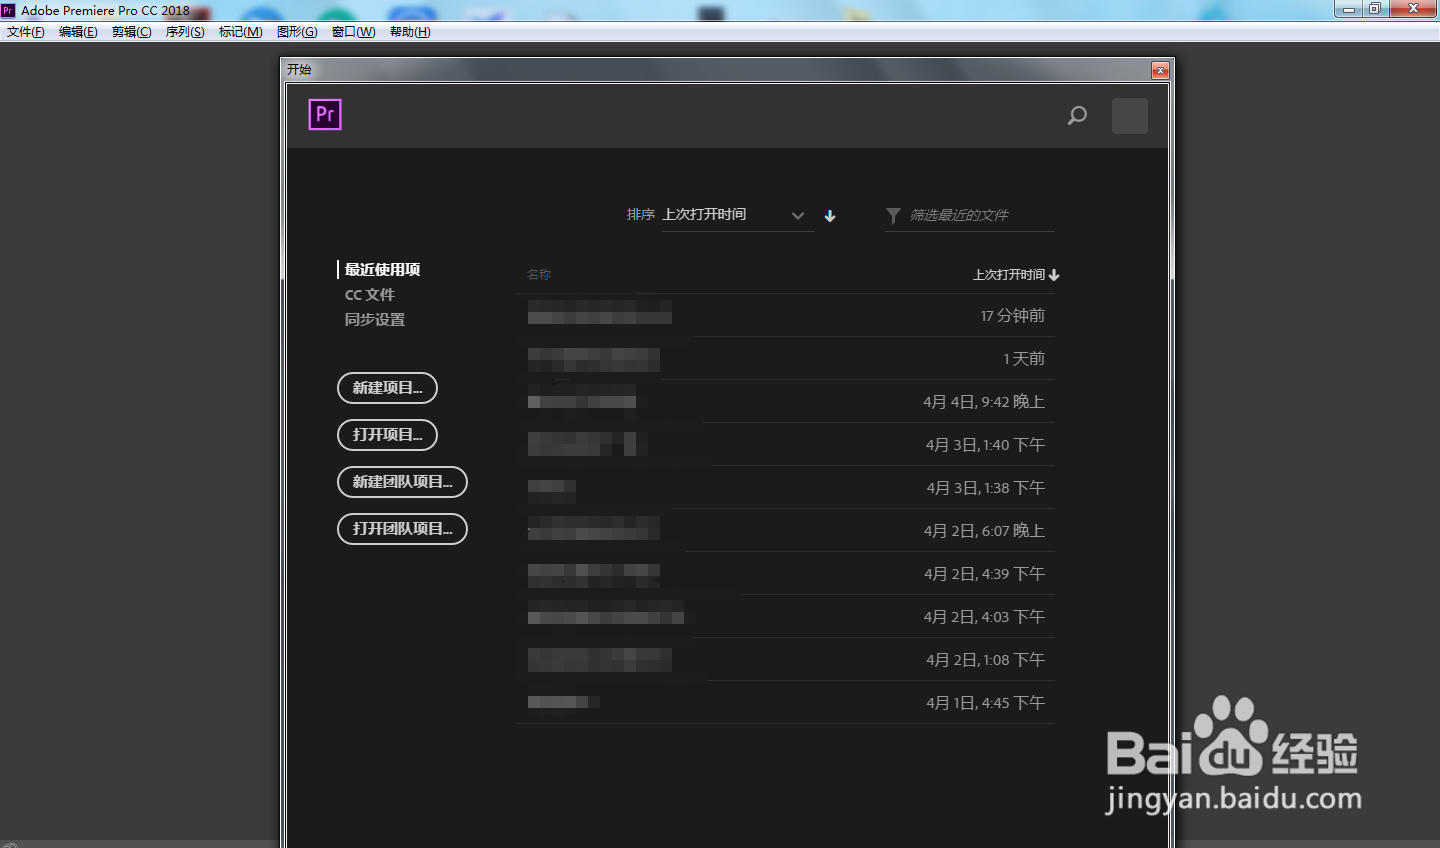Close the 开始 start dialog
The image size is (1440, 848).
coord(1160,70)
